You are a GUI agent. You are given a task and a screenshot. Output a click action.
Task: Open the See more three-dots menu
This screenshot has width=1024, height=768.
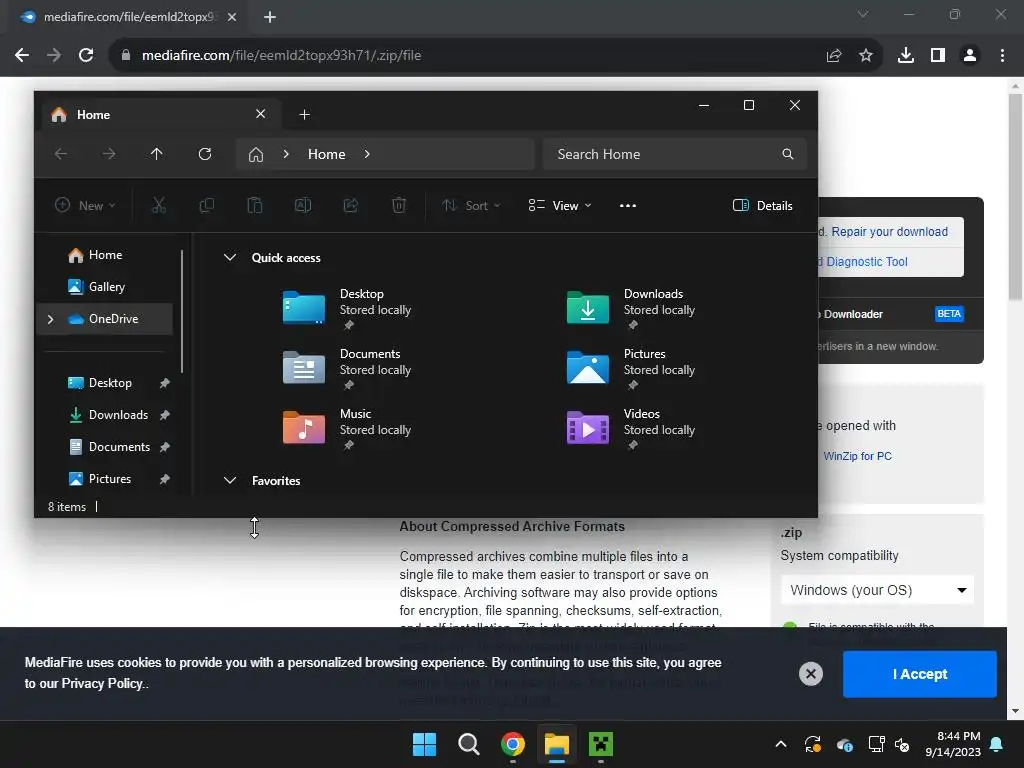[x=628, y=206]
